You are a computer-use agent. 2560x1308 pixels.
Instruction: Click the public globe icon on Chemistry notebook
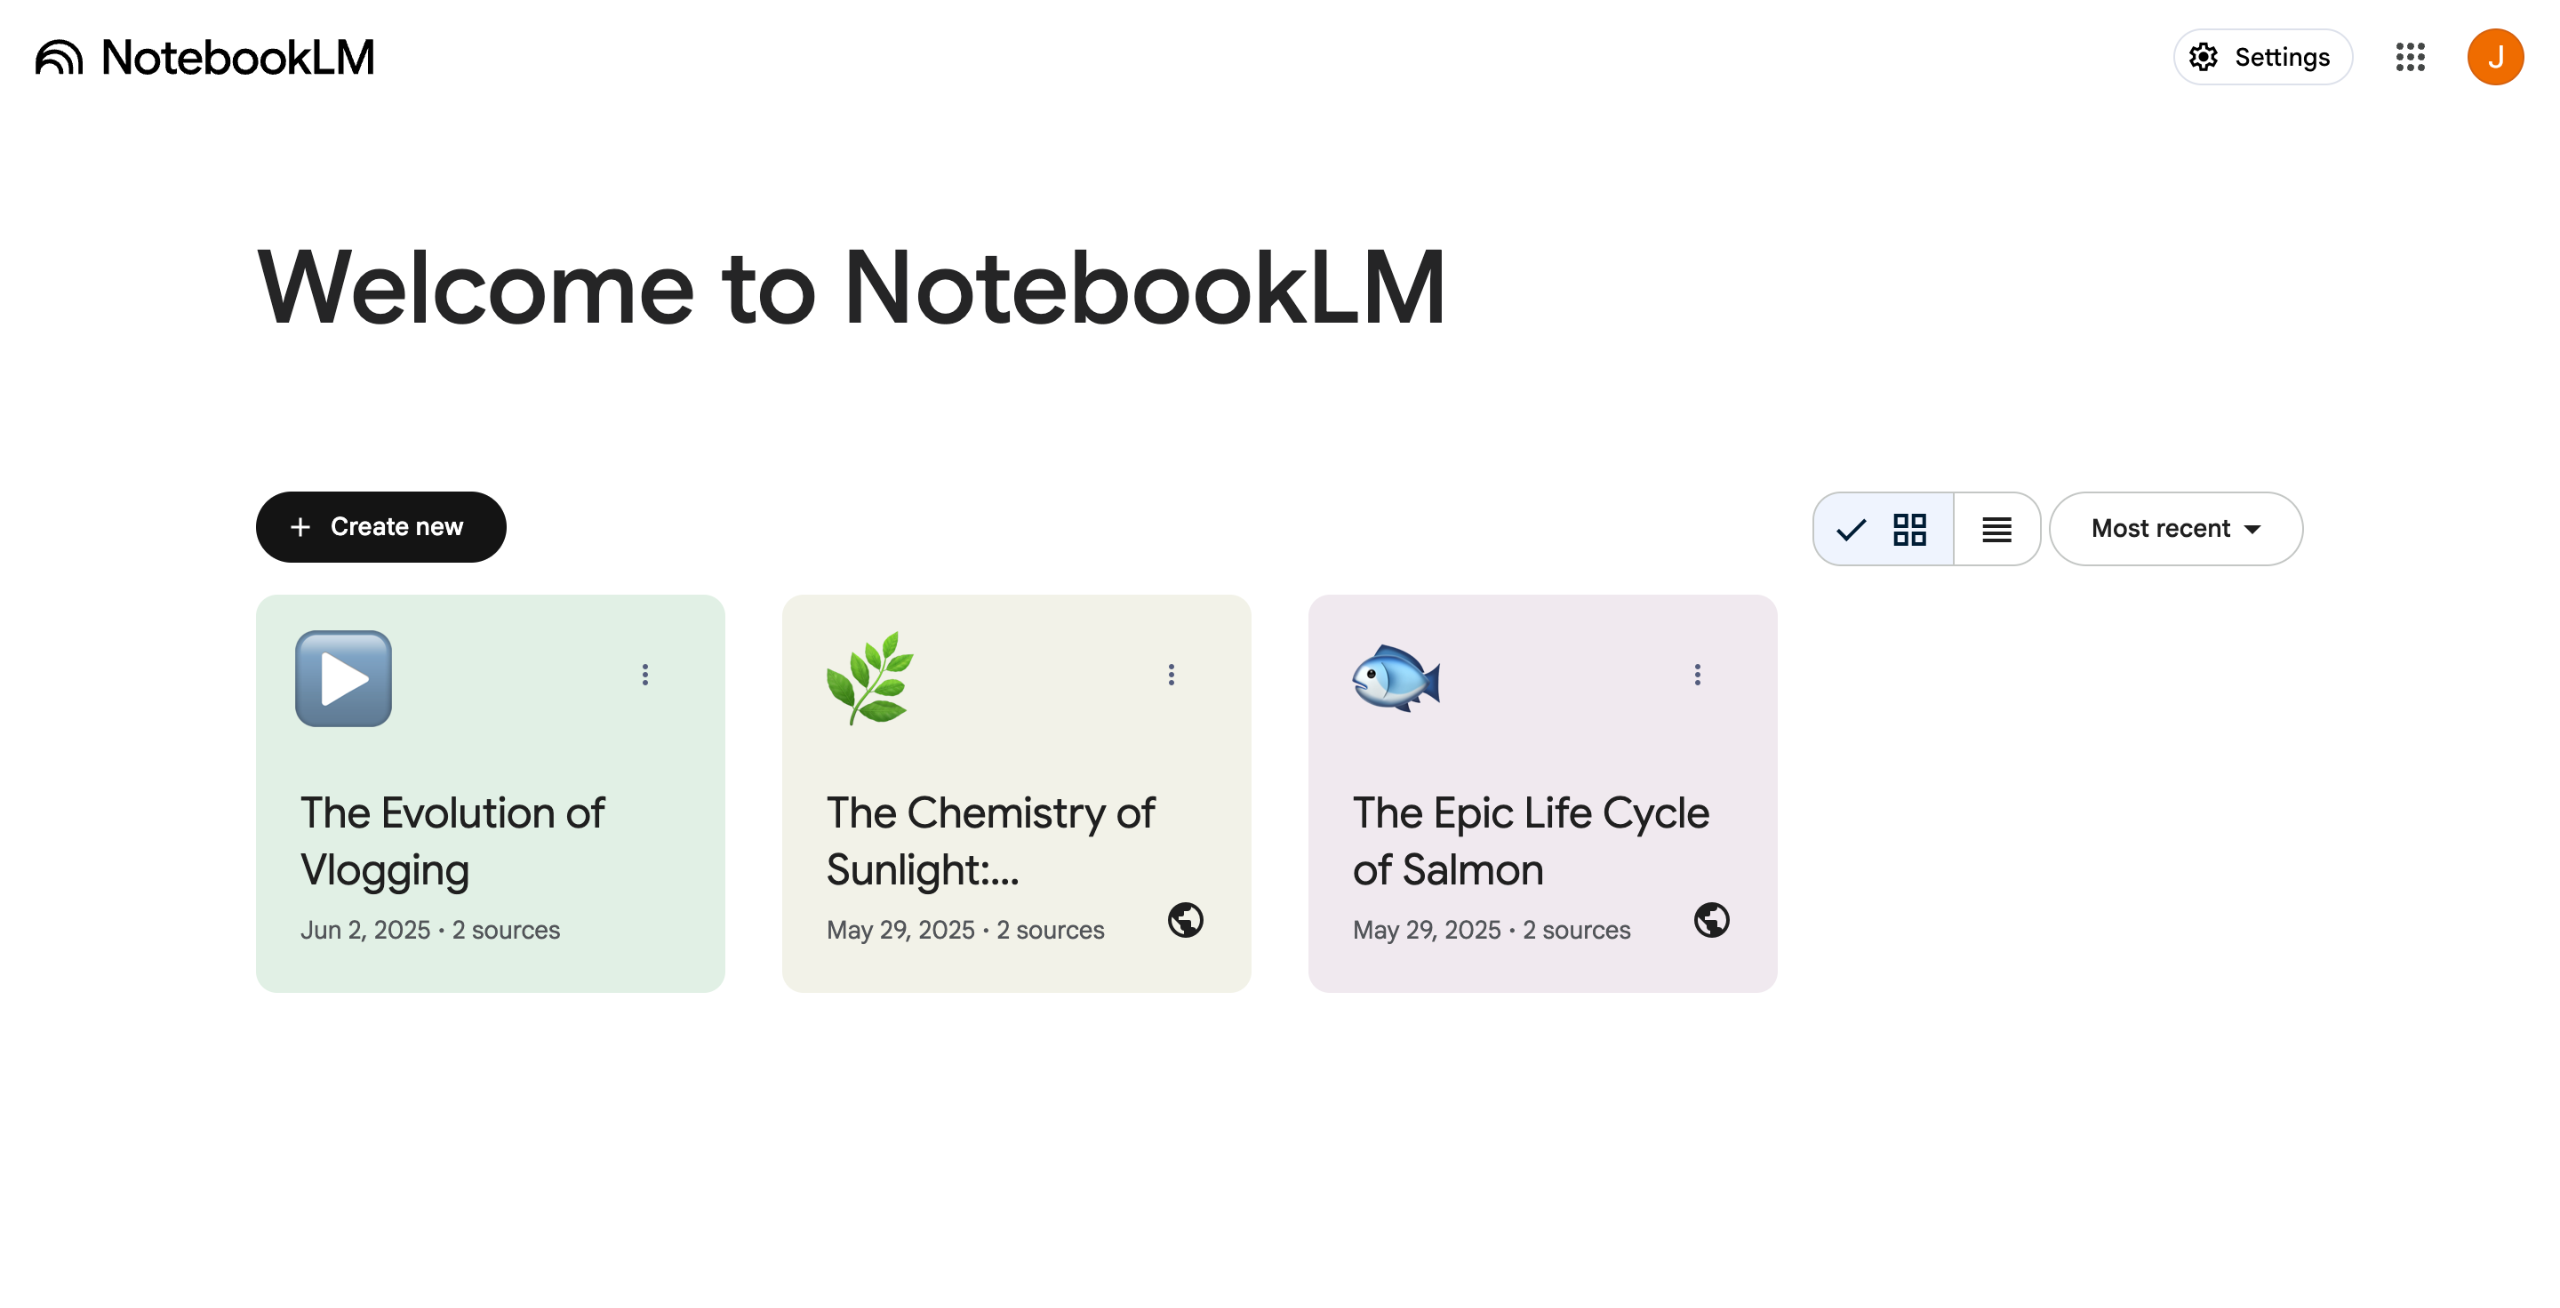coord(1185,919)
